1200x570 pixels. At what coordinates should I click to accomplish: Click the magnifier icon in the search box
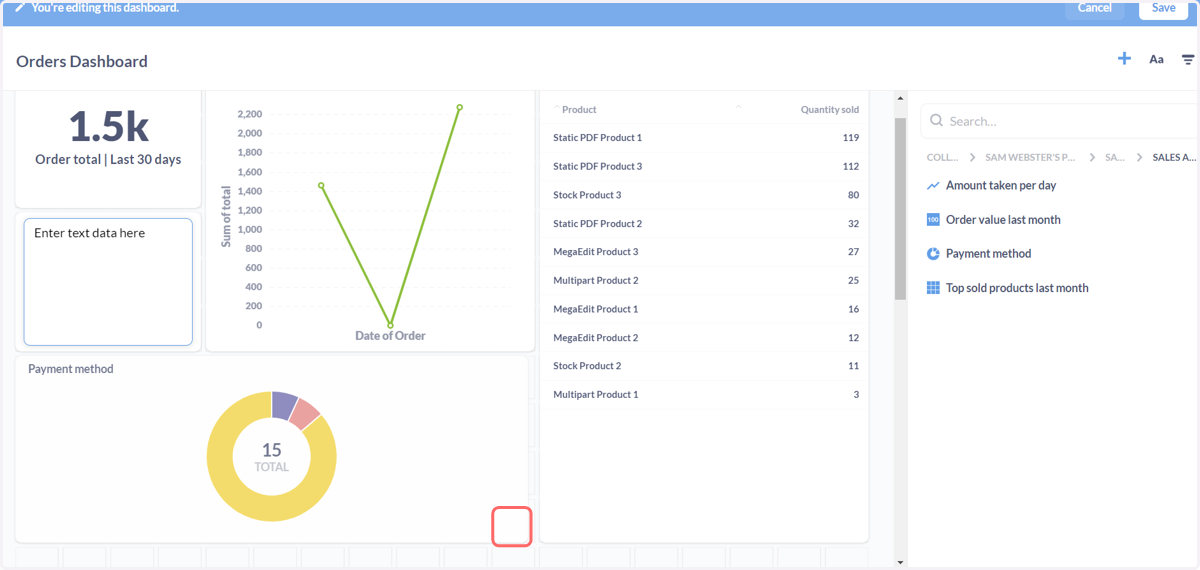(937, 121)
